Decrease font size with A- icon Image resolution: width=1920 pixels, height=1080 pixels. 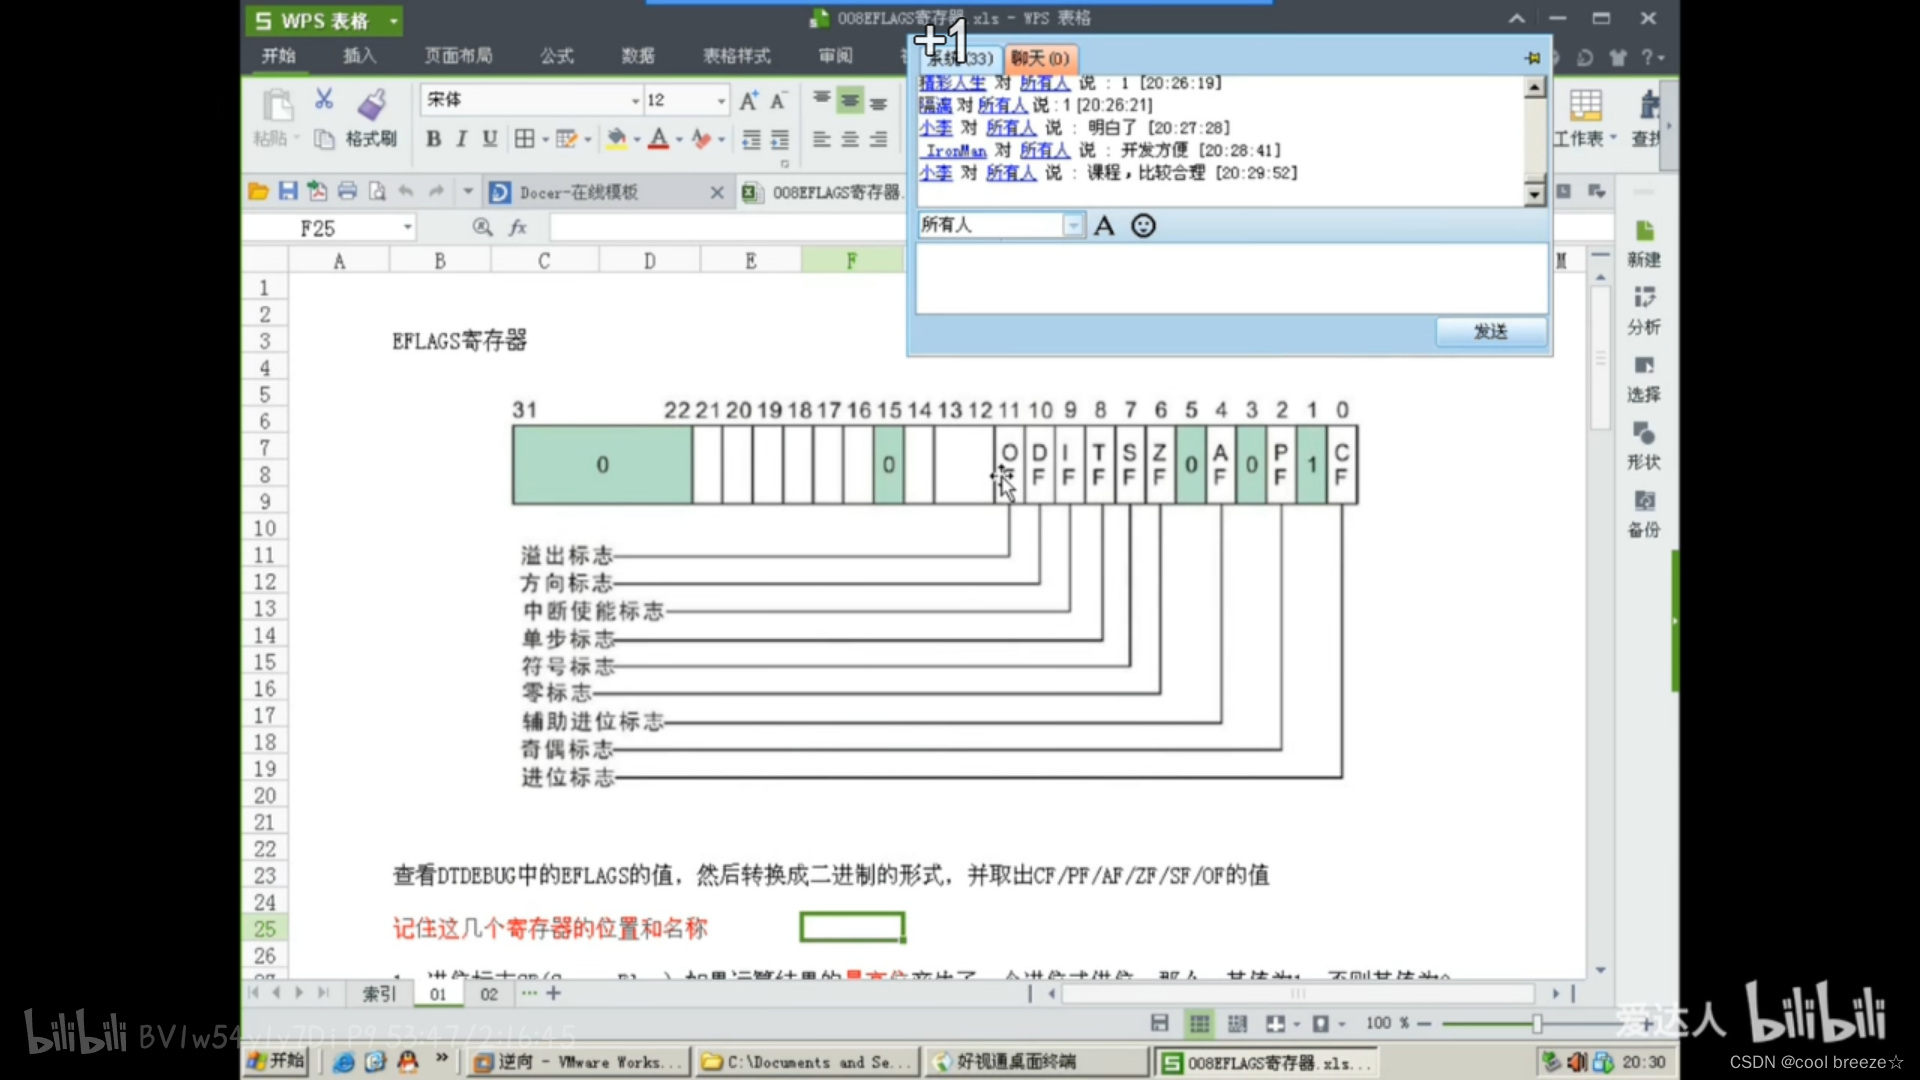[778, 100]
